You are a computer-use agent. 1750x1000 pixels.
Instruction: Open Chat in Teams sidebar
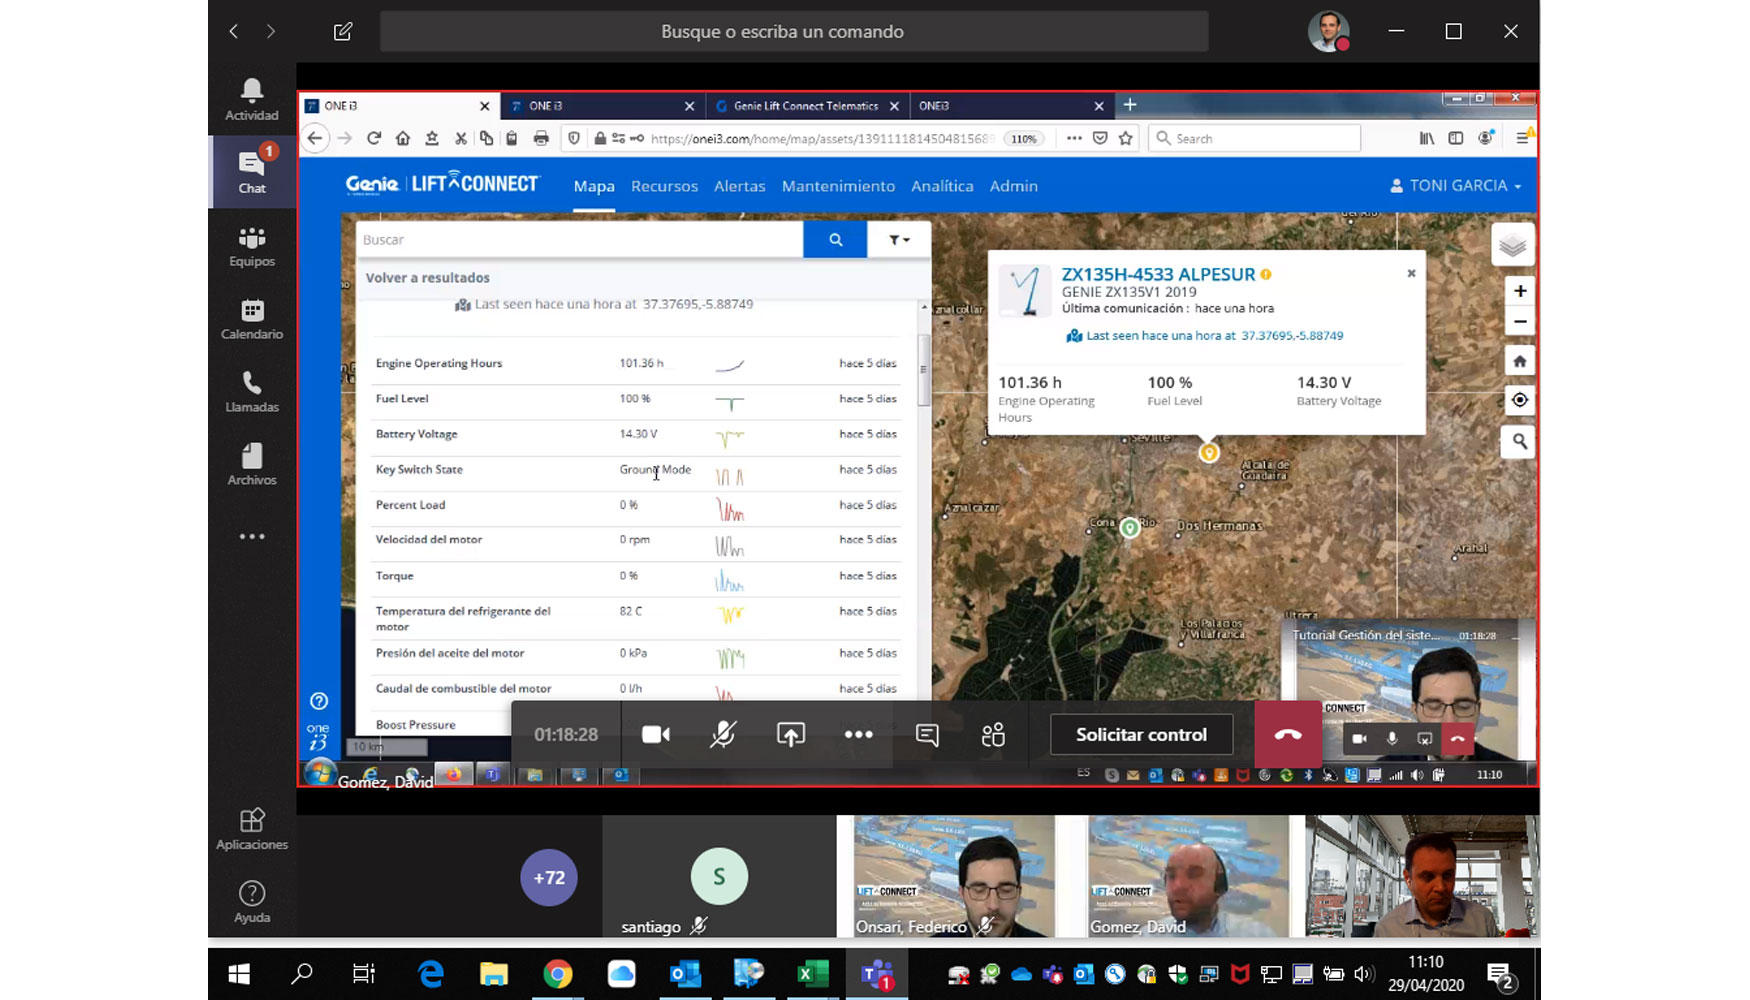click(252, 171)
